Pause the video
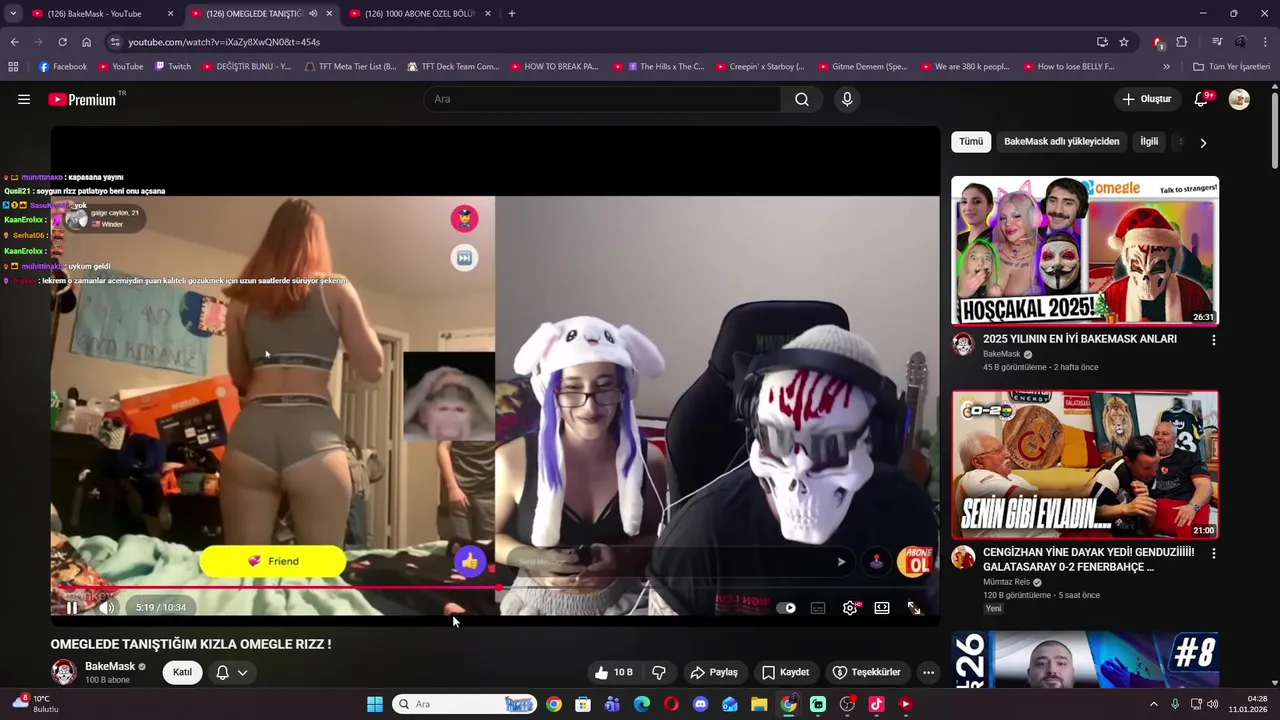 pos(72,607)
